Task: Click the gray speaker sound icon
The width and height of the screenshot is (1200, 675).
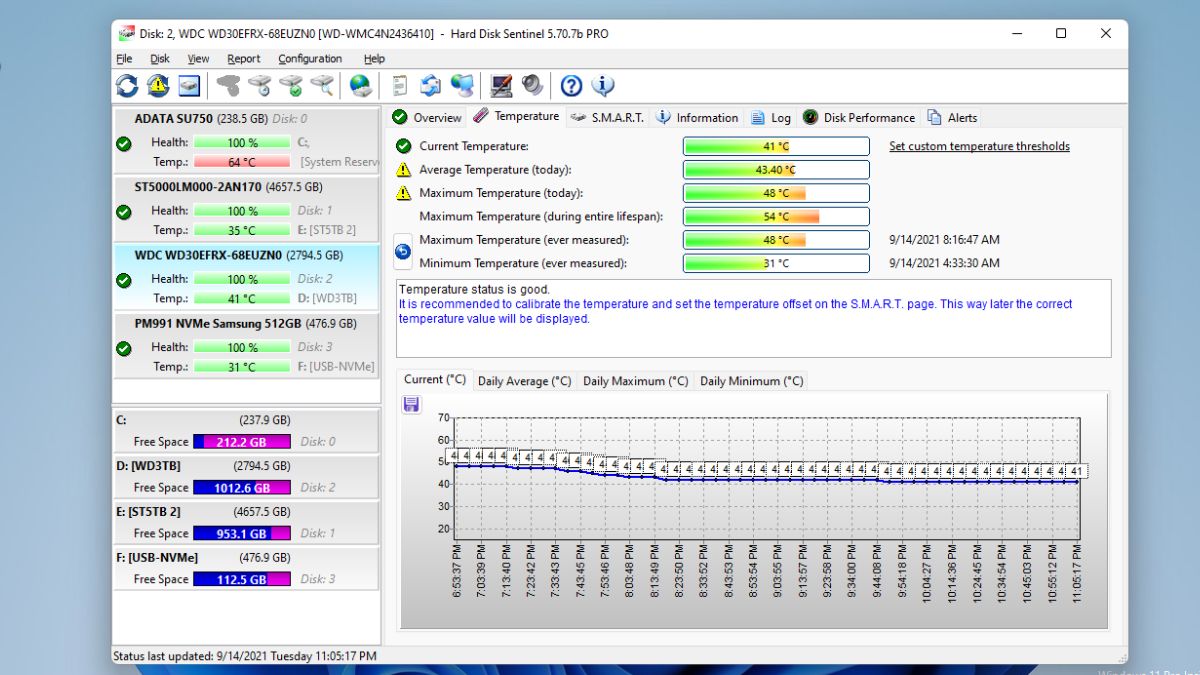Action: tap(532, 85)
